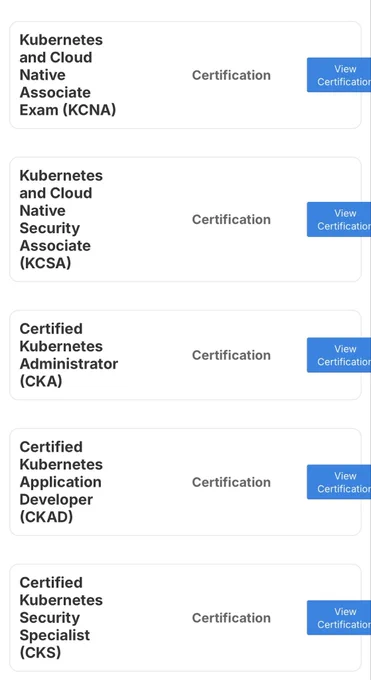Click the Certification label in CKS card
This screenshot has height=680, width=371.
click(231, 618)
